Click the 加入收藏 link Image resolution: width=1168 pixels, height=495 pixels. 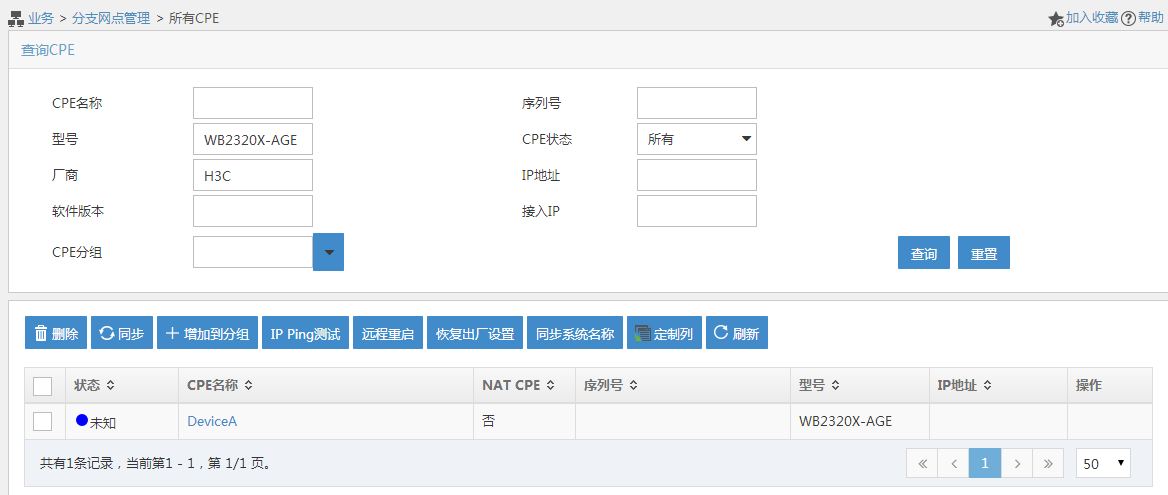1092,18
